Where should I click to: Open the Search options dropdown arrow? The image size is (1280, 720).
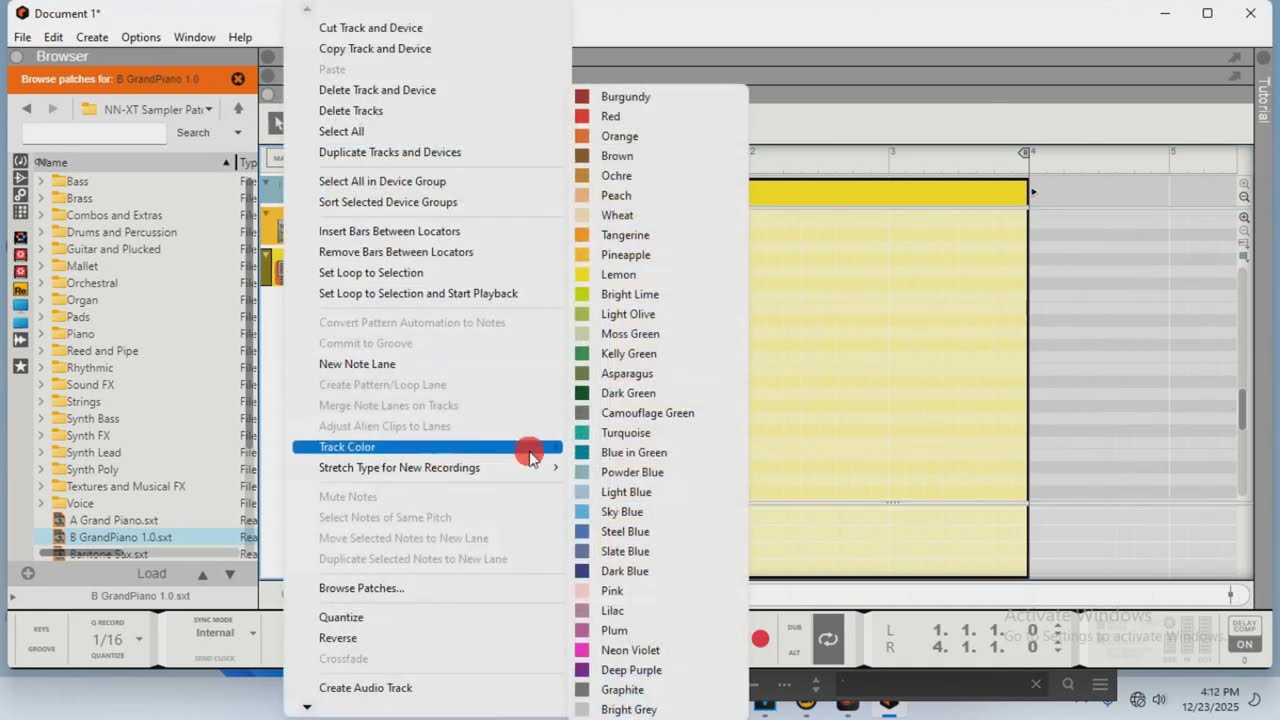(238, 133)
